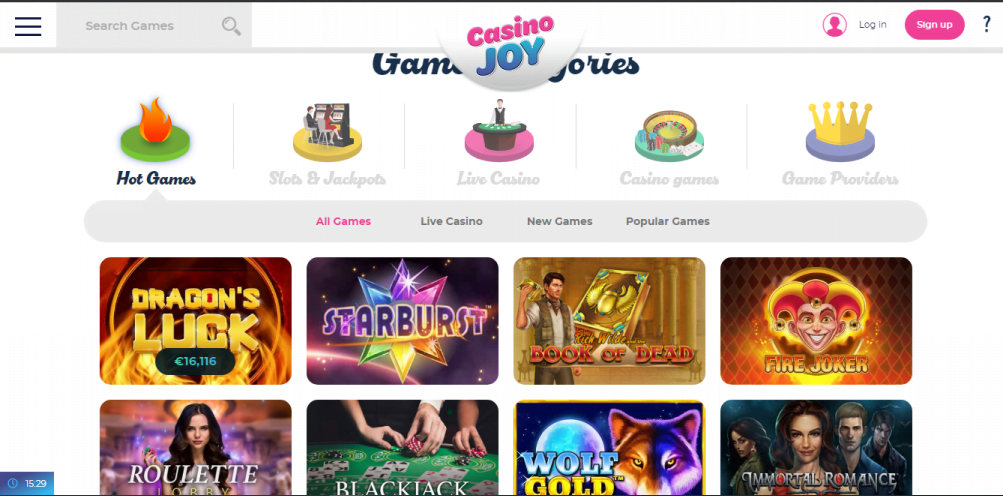Open help via the question mark icon
1003x496 pixels.
pyautogui.click(x=986, y=24)
